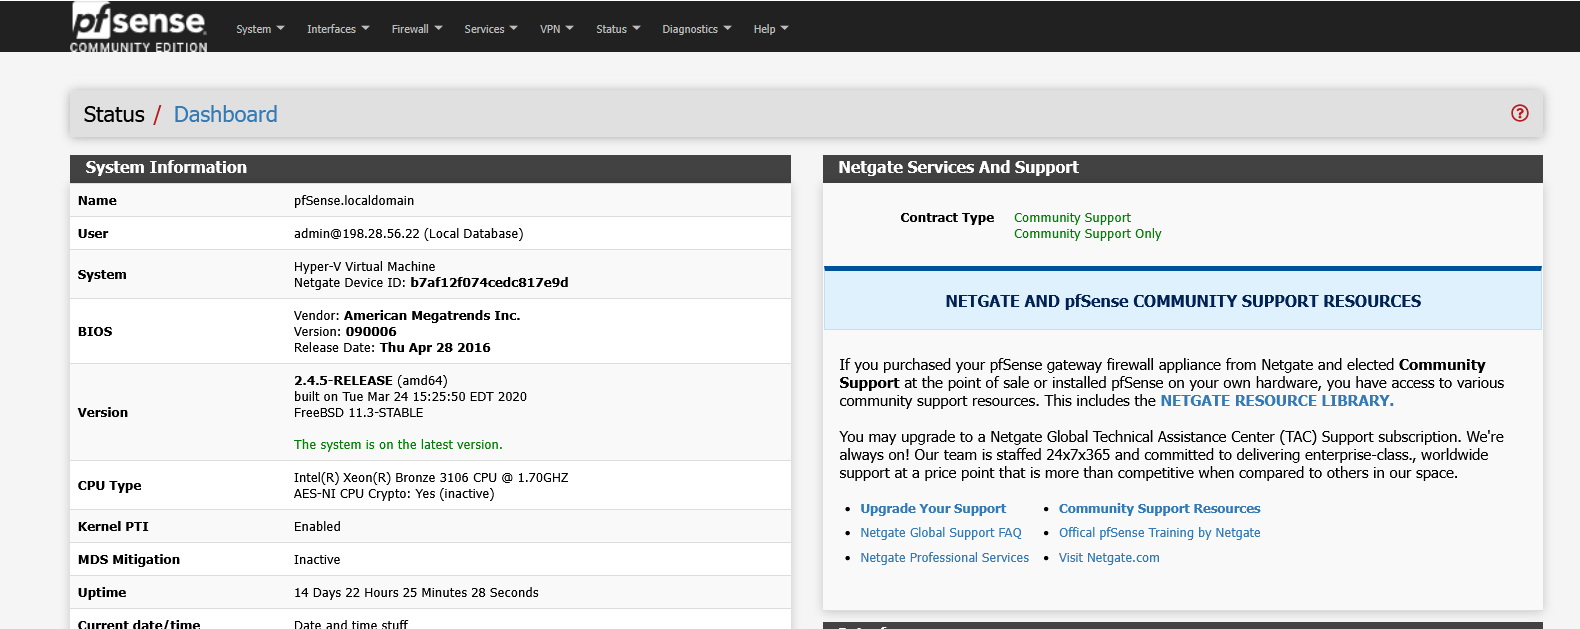Click the System Information panel header

(x=166, y=168)
